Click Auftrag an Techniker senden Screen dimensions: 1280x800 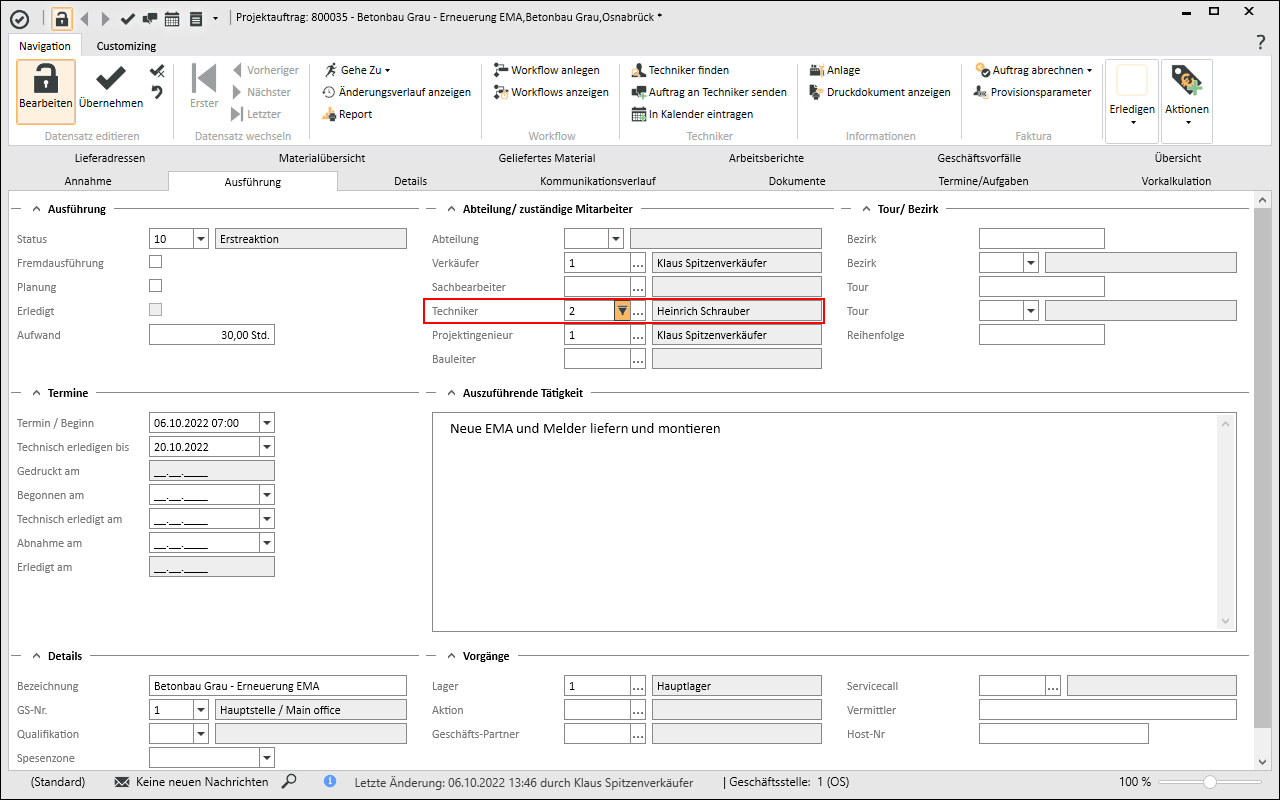click(709, 92)
